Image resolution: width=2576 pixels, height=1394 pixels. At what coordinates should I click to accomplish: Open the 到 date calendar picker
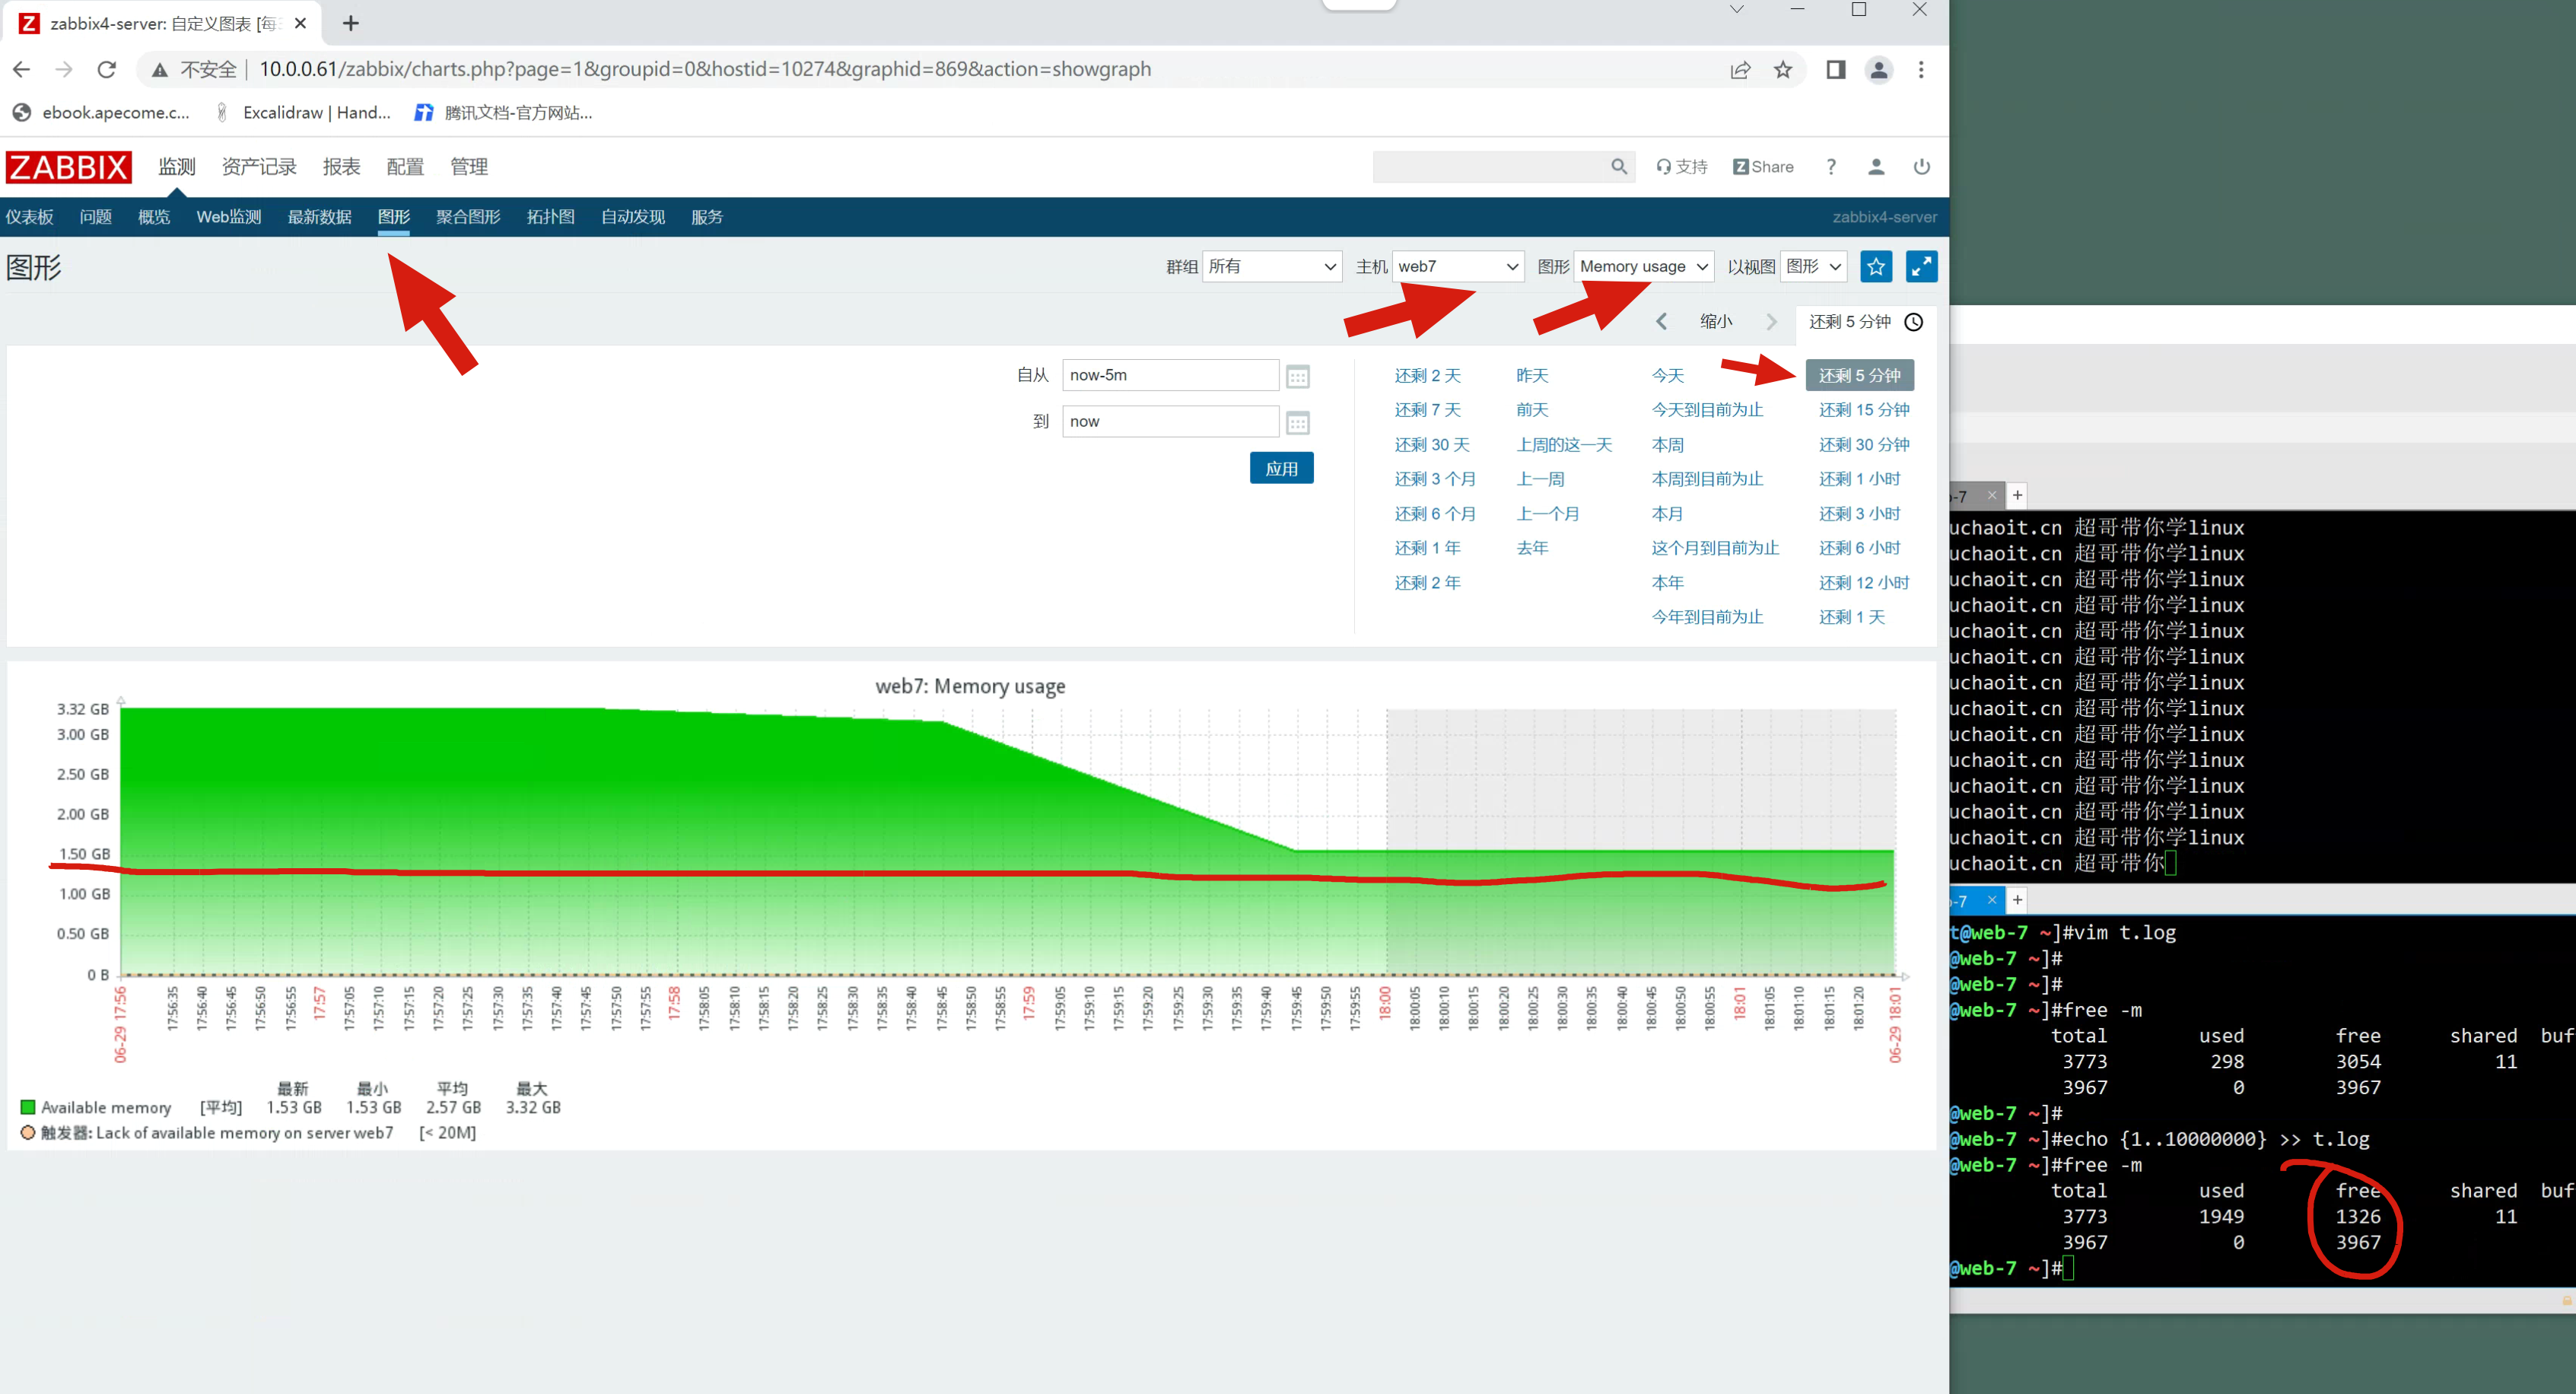(1297, 423)
